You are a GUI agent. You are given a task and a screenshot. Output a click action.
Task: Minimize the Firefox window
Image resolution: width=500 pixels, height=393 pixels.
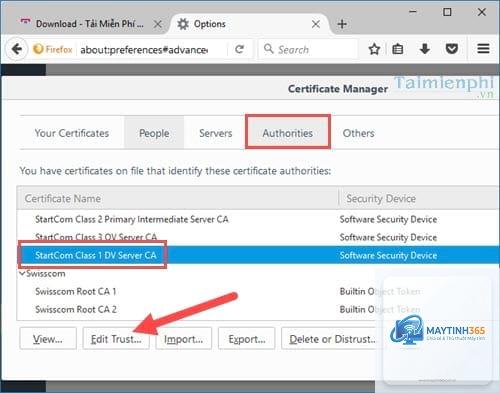413,12
